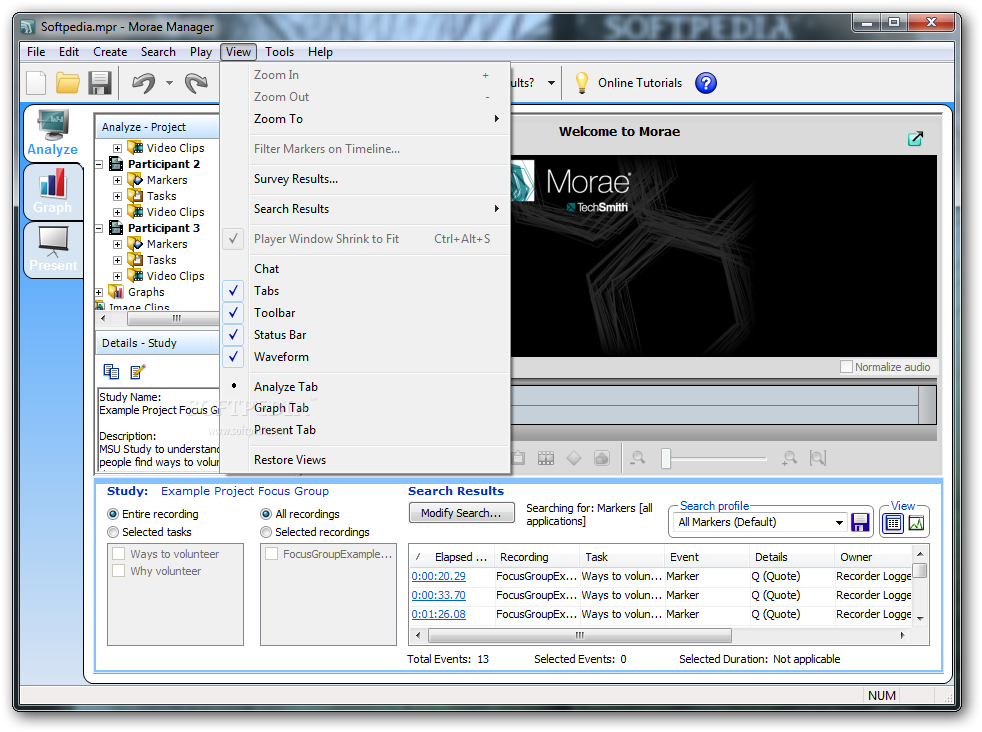
Task: Click the camera image clip timeline icon
Action: pos(601,458)
